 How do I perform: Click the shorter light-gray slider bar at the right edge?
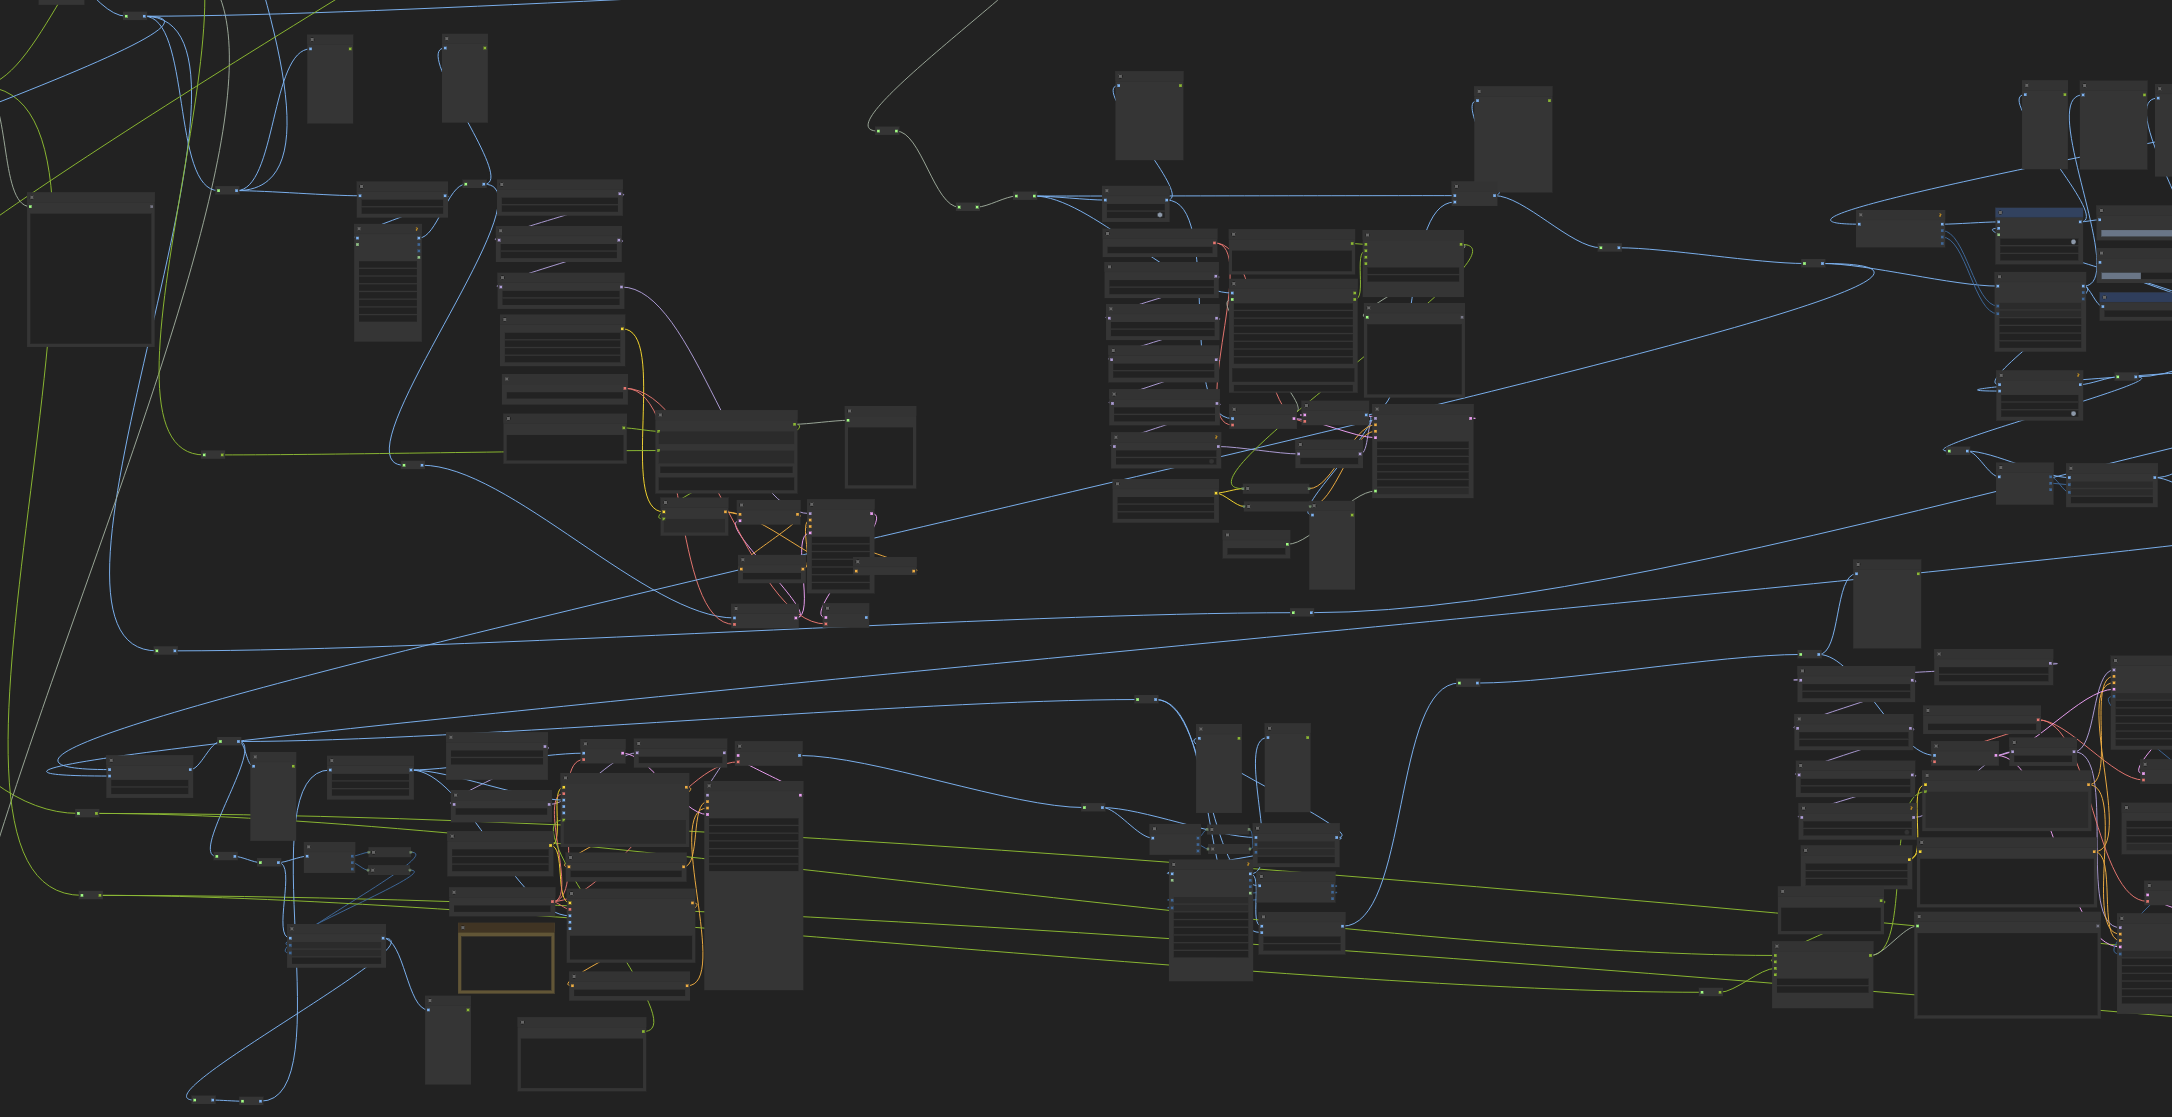pos(2120,276)
